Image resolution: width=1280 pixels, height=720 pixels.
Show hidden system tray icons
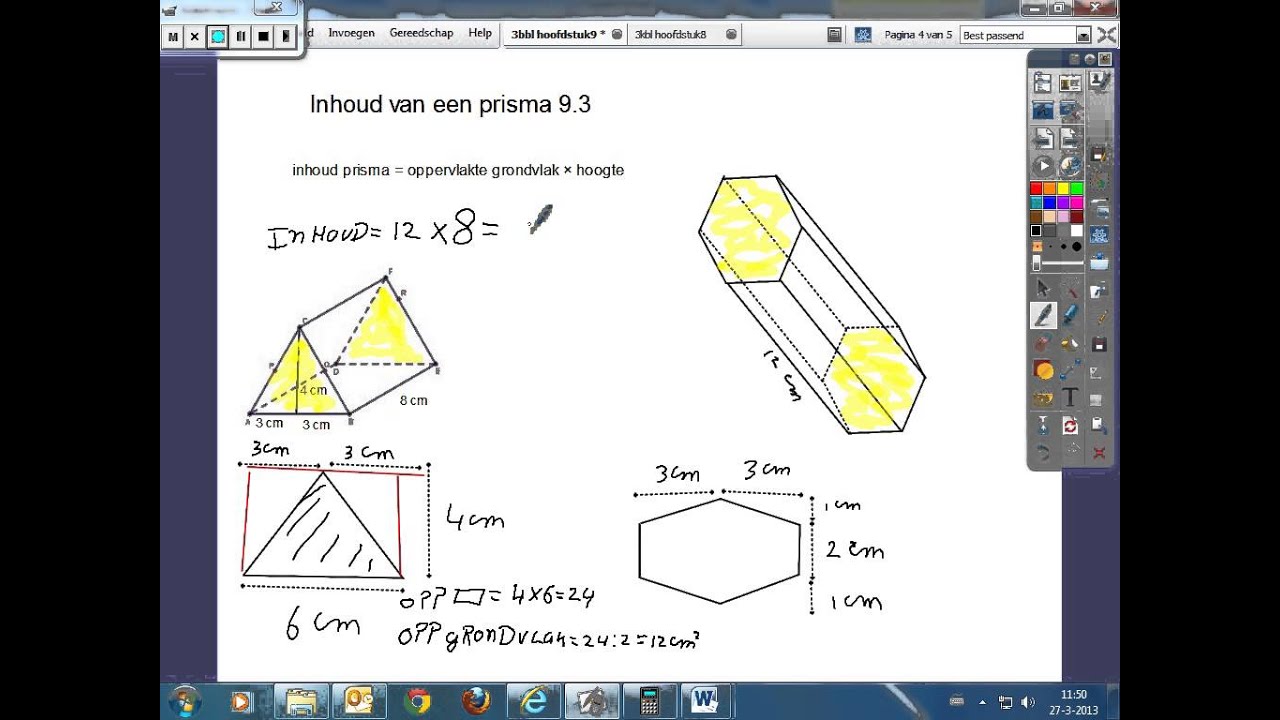click(x=983, y=702)
